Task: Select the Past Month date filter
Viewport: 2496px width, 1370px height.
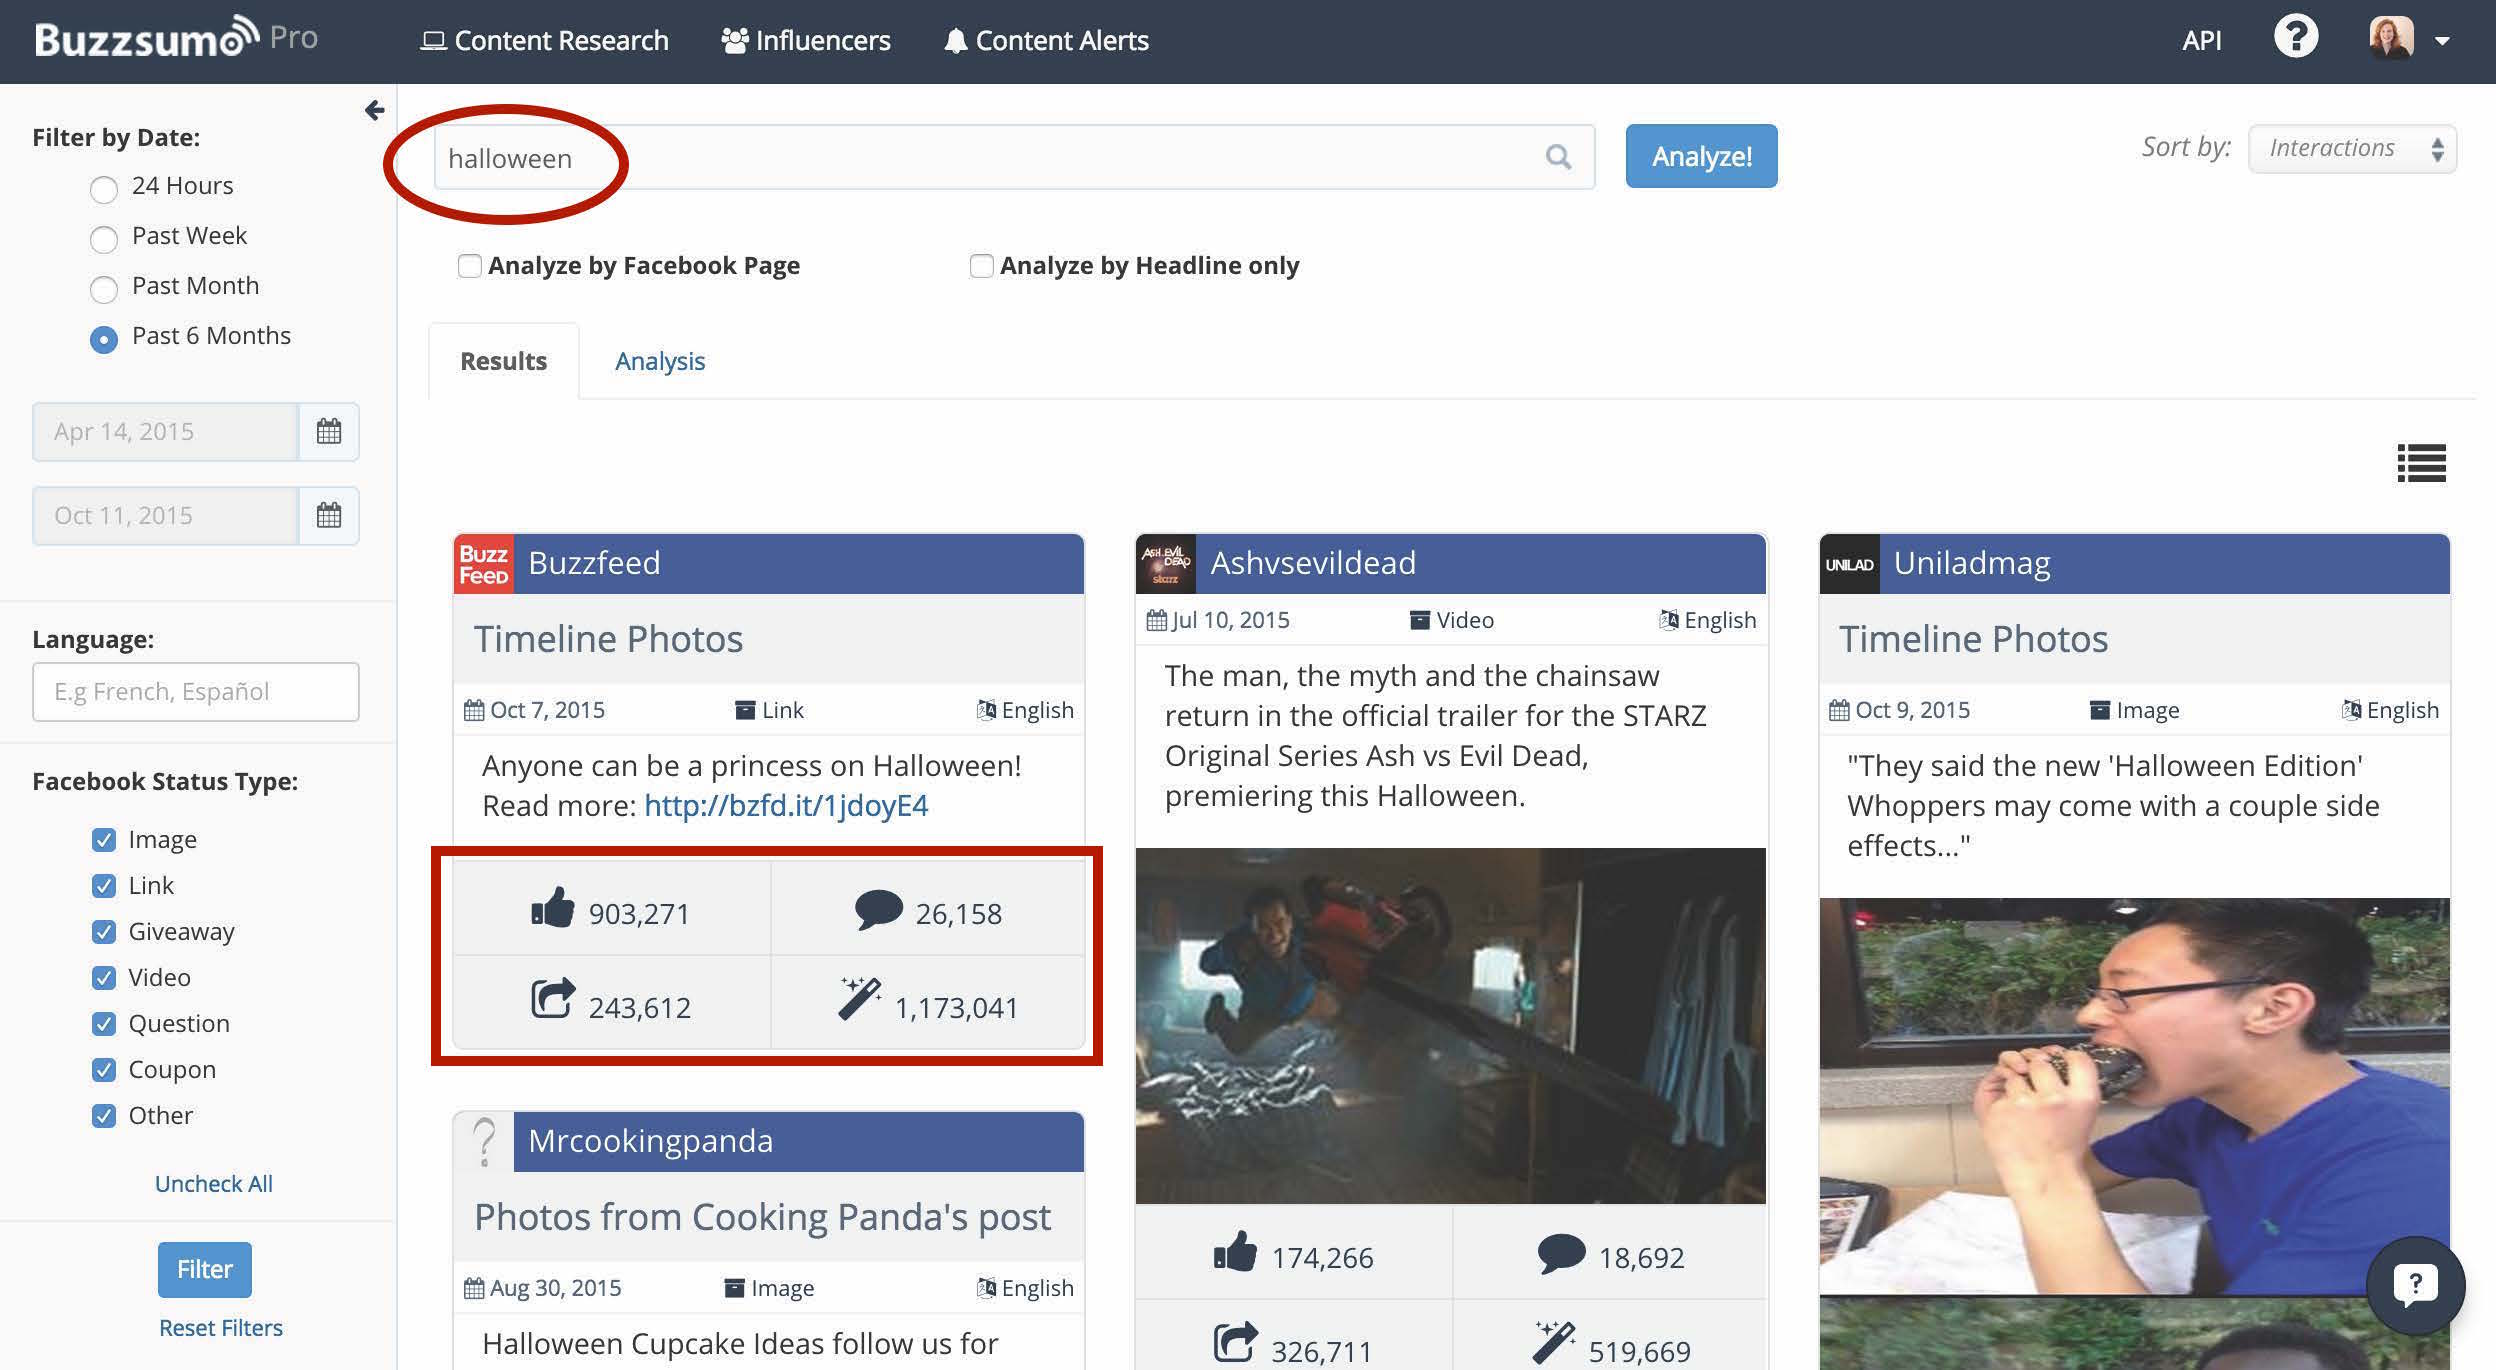Action: (104, 289)
